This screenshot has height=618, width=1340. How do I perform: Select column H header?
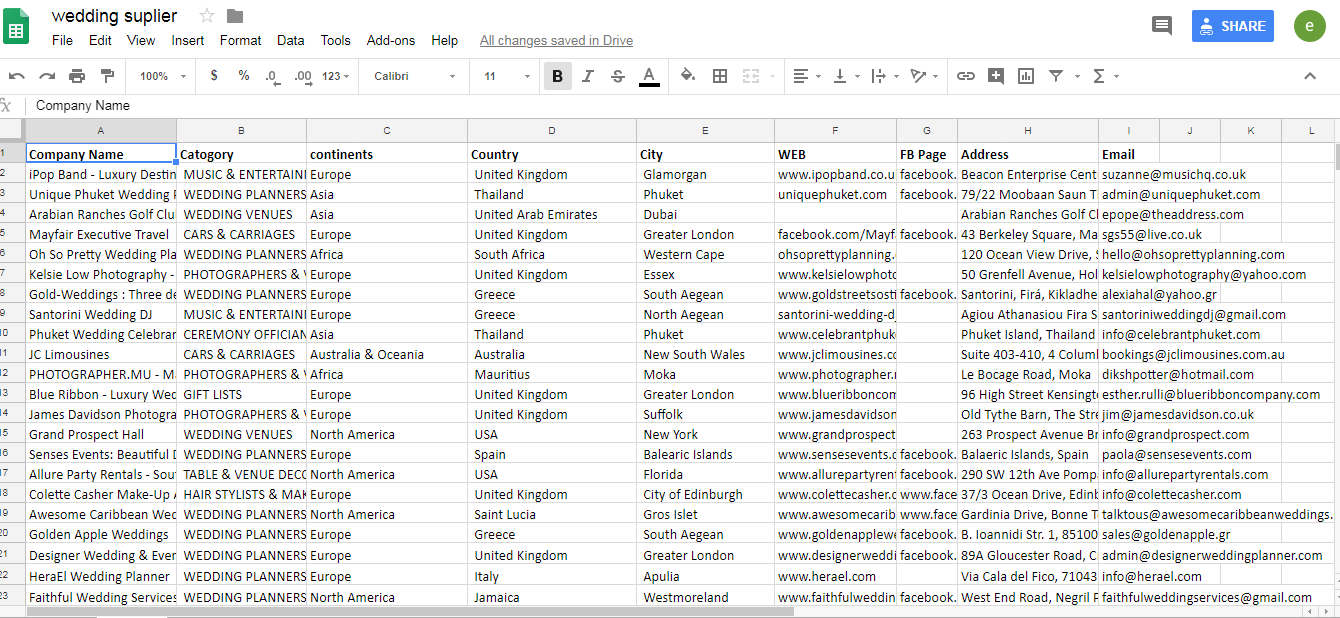coord(1027,131)
